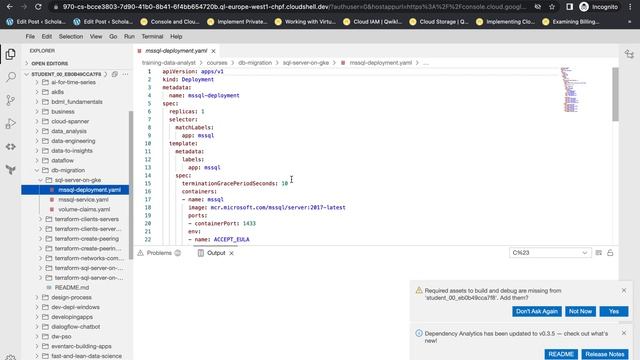Screen dimensions: 640x360
Task: Click the editor vertical scrollbar
Action: tap(615, 95)
